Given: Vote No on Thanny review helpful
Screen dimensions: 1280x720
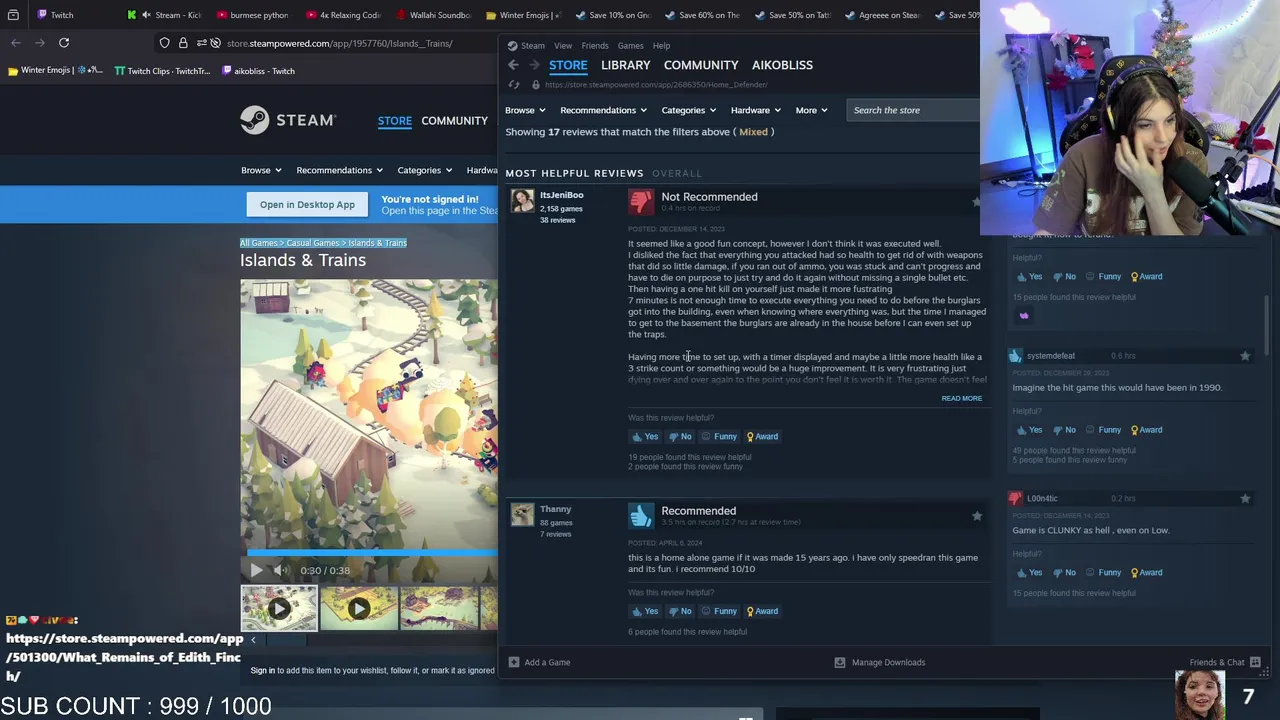Looking at the screenshot, I should coord(680,611).
